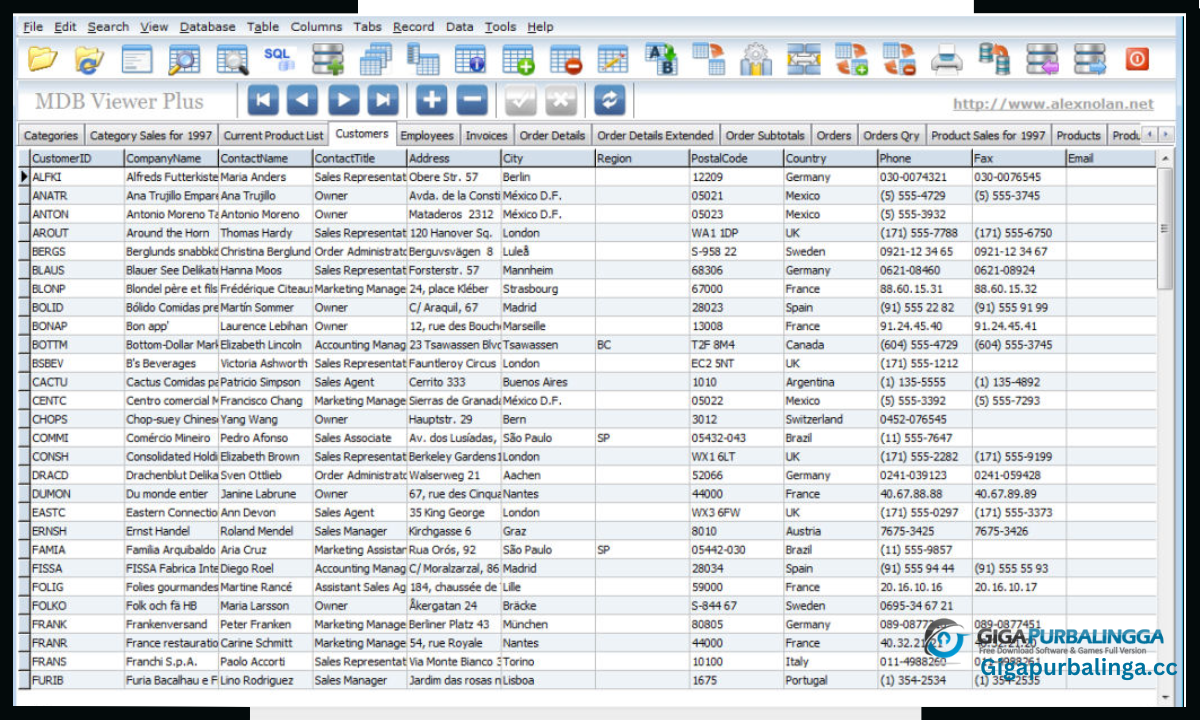The height and width of the screenshot is (720, 1200).
Task: Open the Database menu
Action: tap(208, 27)
